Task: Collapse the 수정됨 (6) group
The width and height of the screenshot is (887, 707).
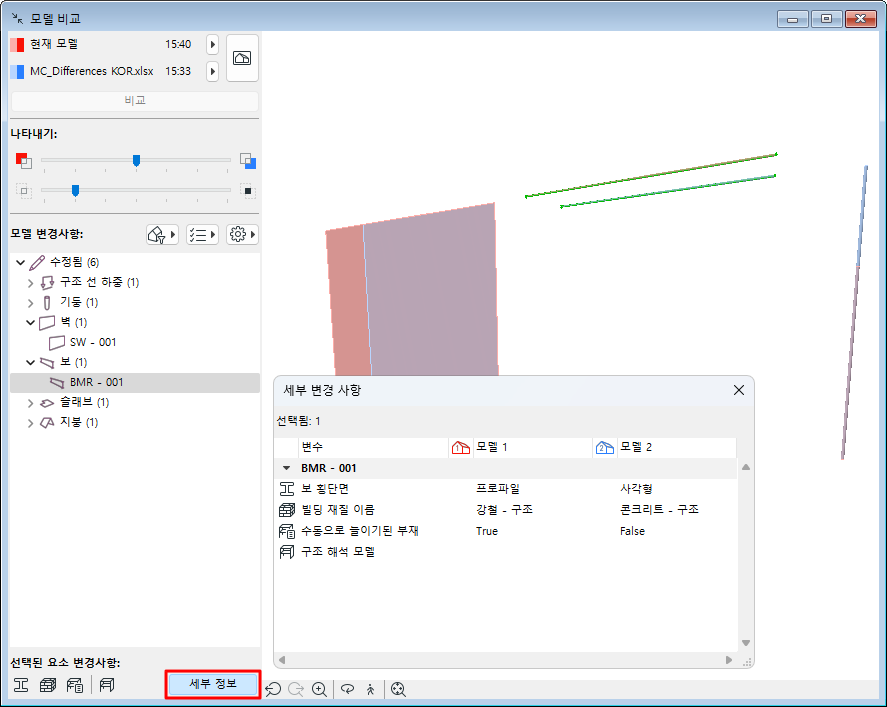Action: 20,262
